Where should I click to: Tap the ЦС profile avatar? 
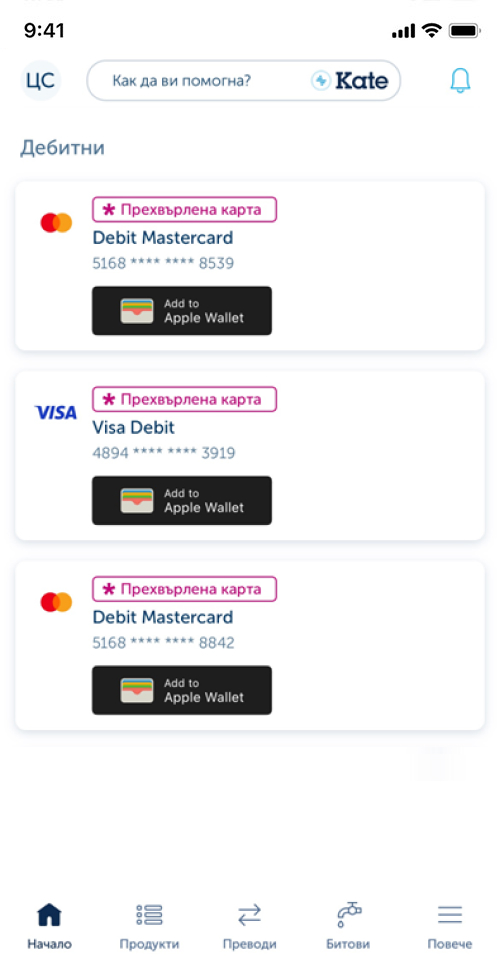[41, 80]
